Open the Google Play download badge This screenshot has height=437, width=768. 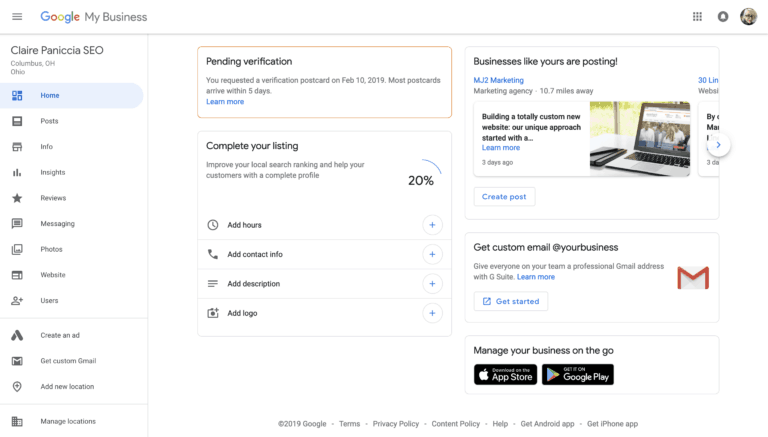coord(577,374)
